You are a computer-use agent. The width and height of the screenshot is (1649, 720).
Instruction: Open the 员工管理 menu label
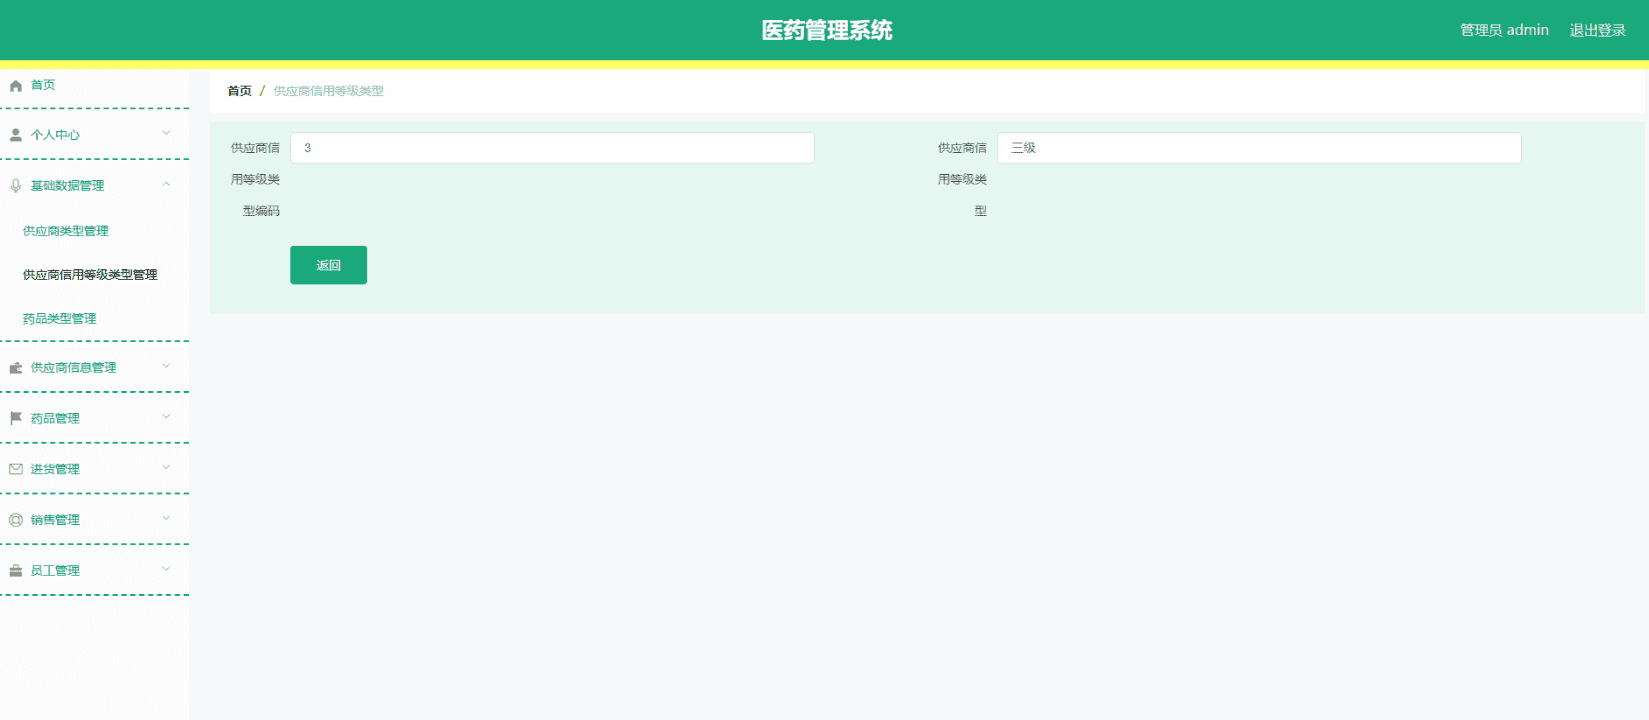[x=55, y=571]
